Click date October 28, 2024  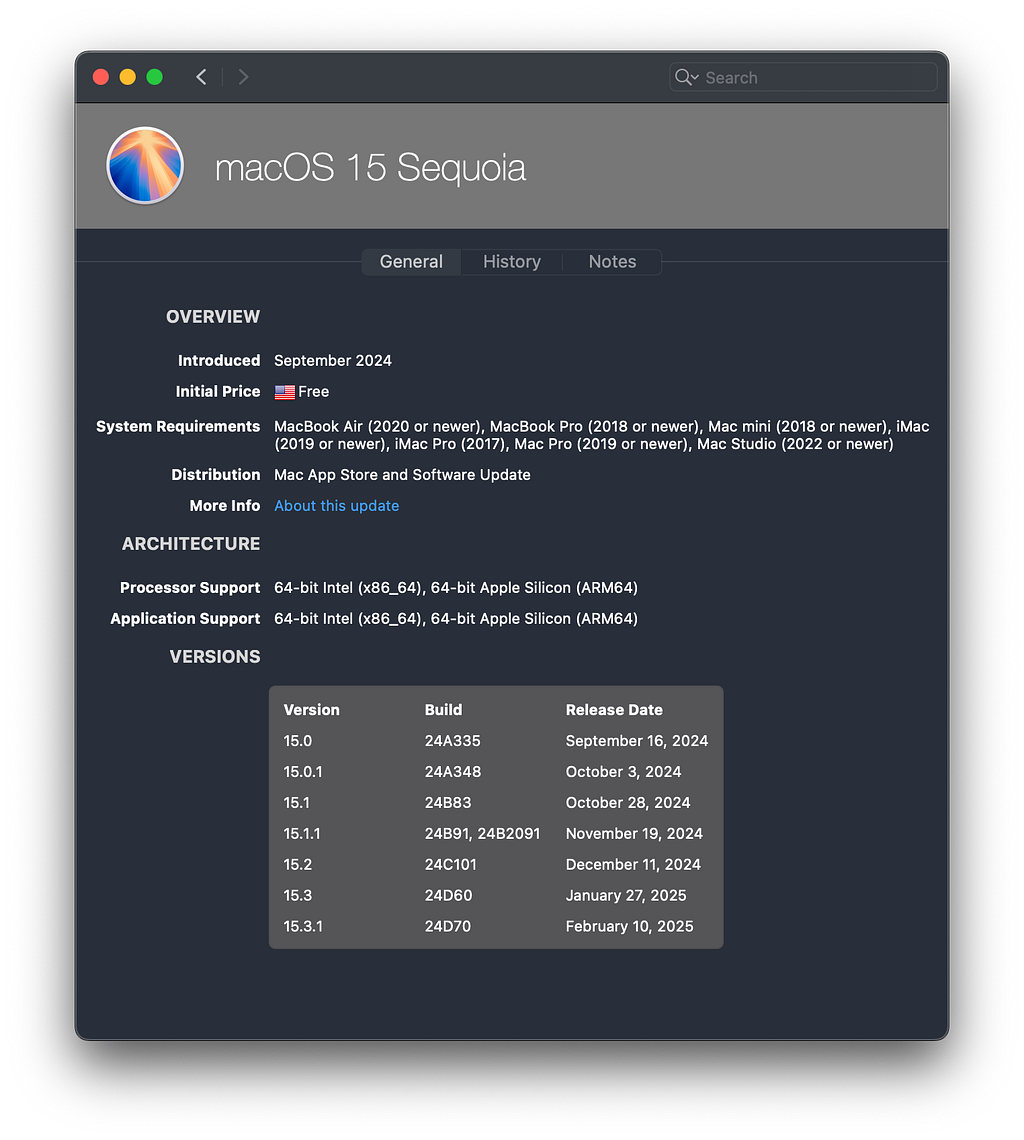pos(628,803)
